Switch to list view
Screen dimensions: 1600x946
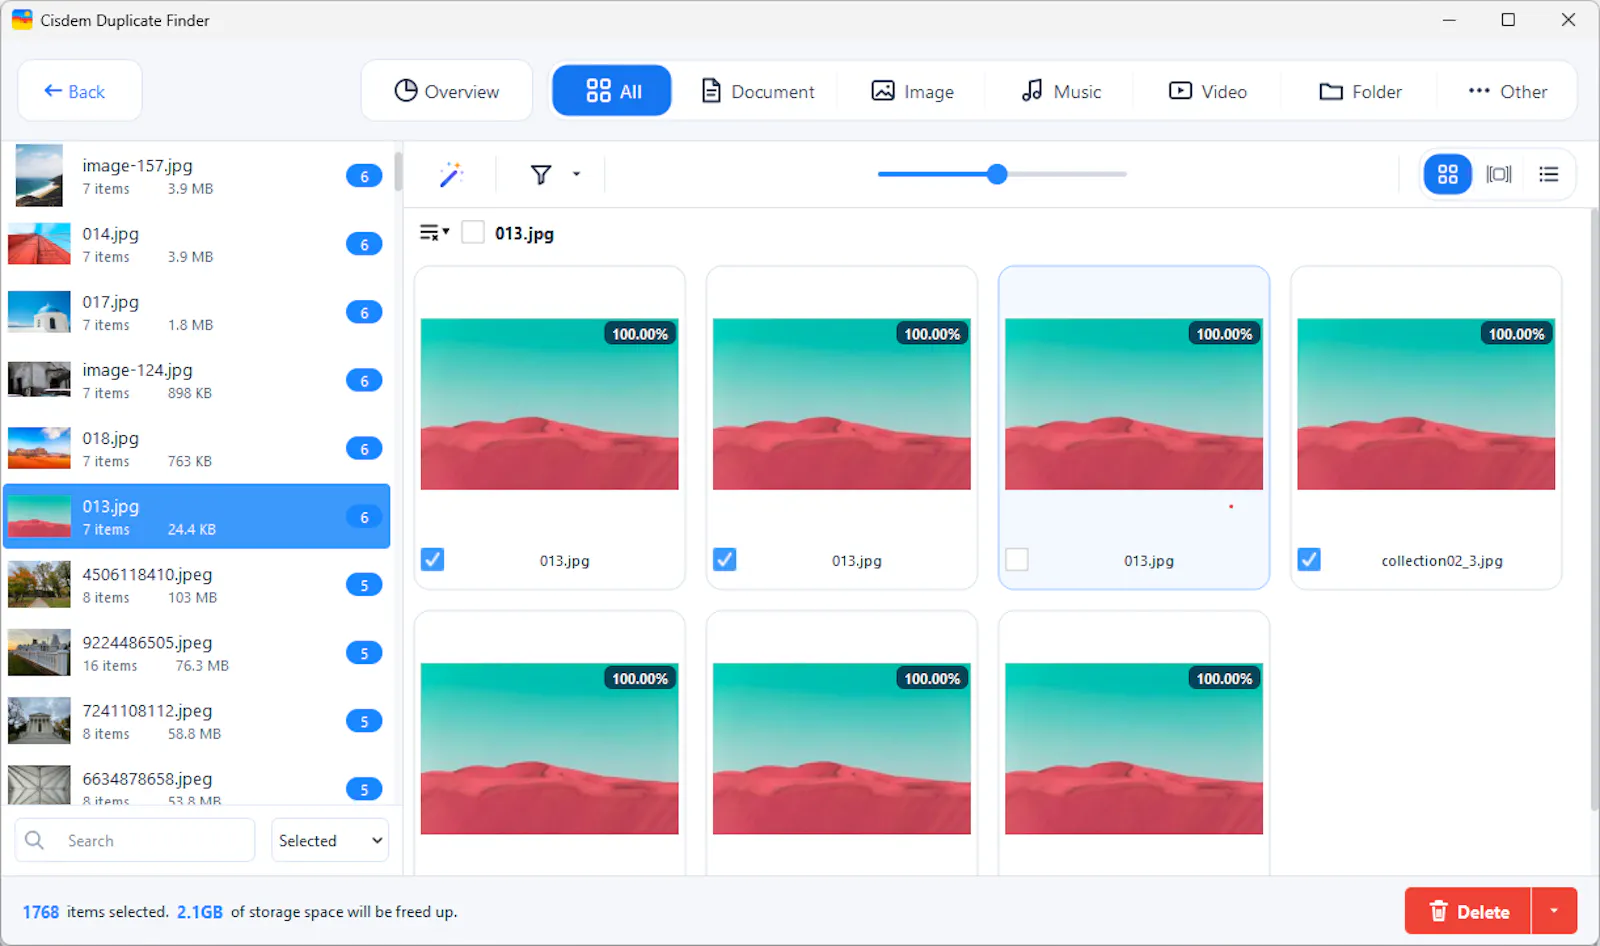tap(1548, 175)
